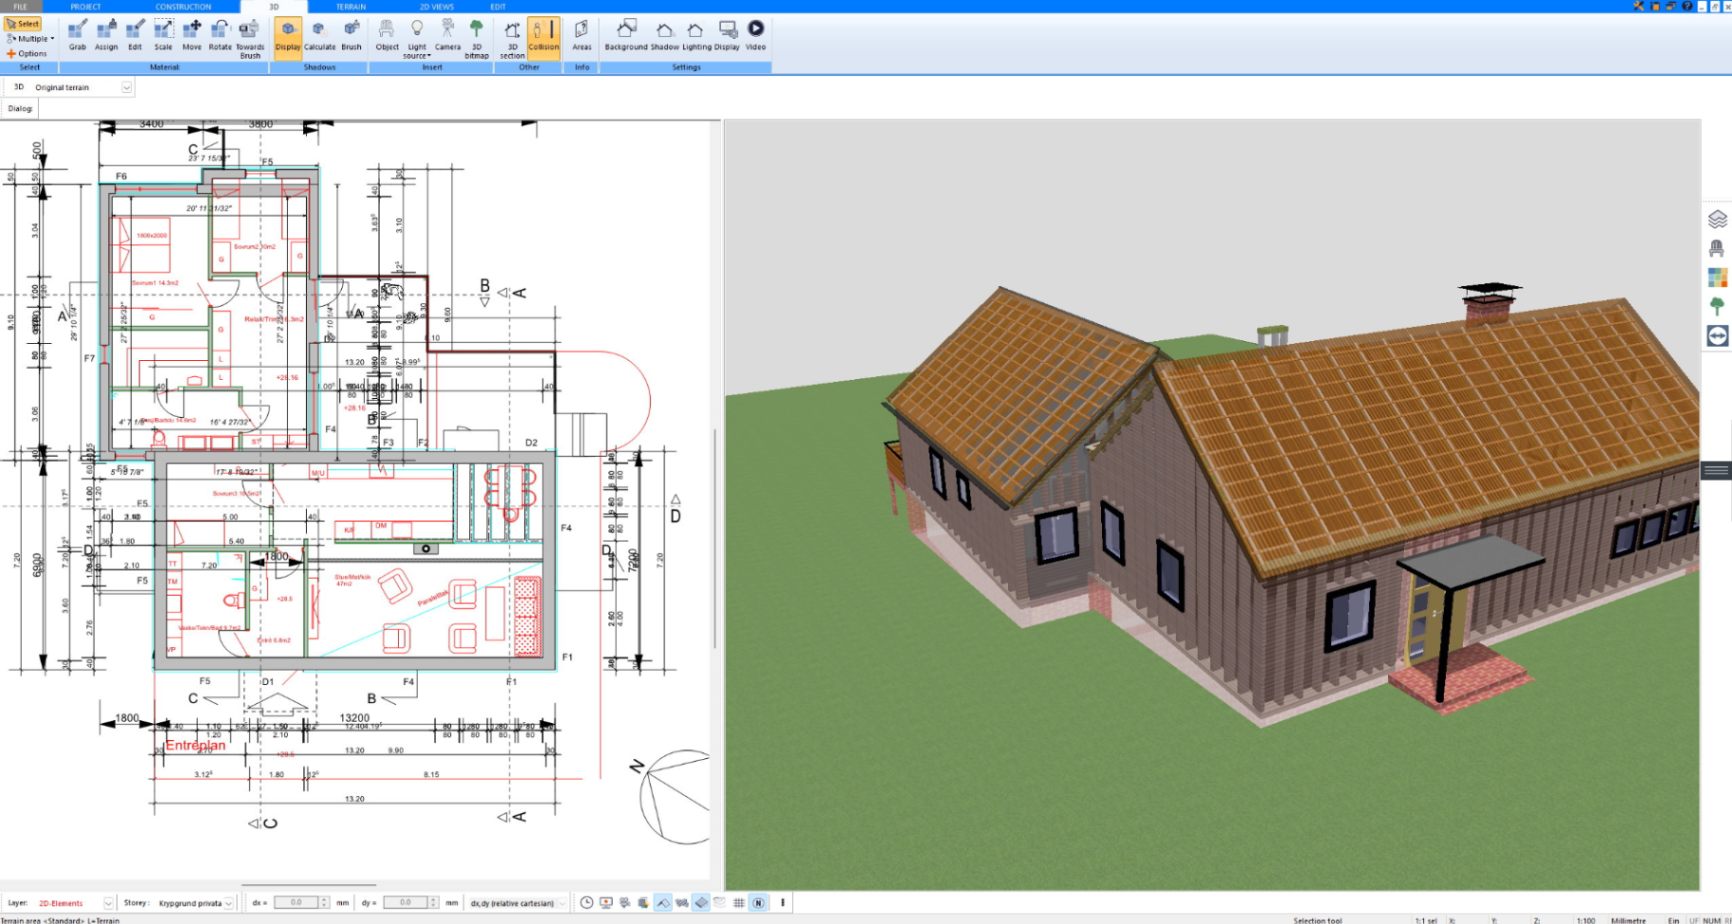
Task: Pick the Move material tool
Action: pos(192,35)
